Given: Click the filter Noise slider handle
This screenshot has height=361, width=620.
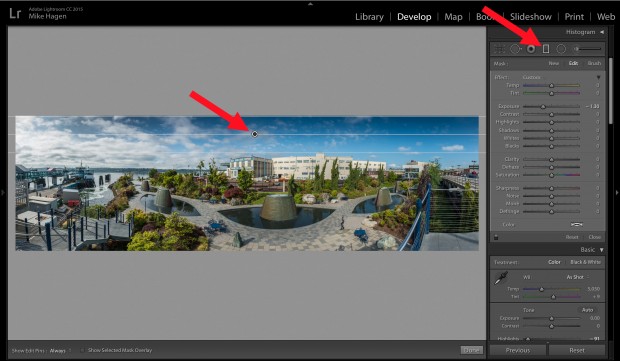Looking at the screenshot, I should tap(552, 196).
